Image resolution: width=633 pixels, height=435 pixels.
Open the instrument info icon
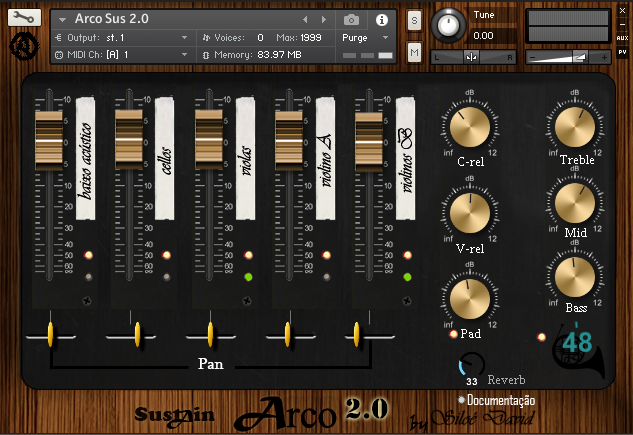pos(381,19)
